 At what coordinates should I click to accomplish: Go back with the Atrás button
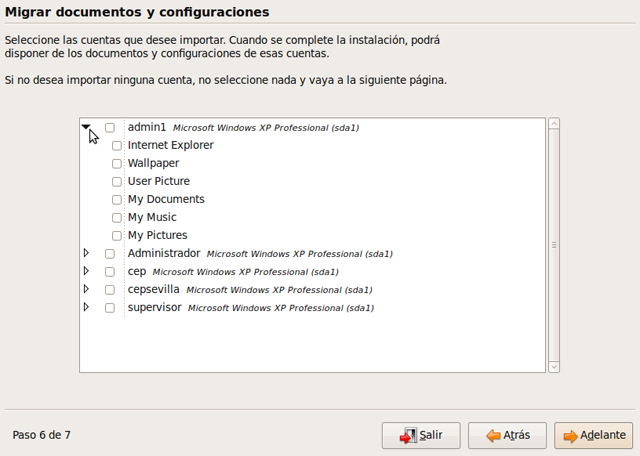tap(506, 436)
